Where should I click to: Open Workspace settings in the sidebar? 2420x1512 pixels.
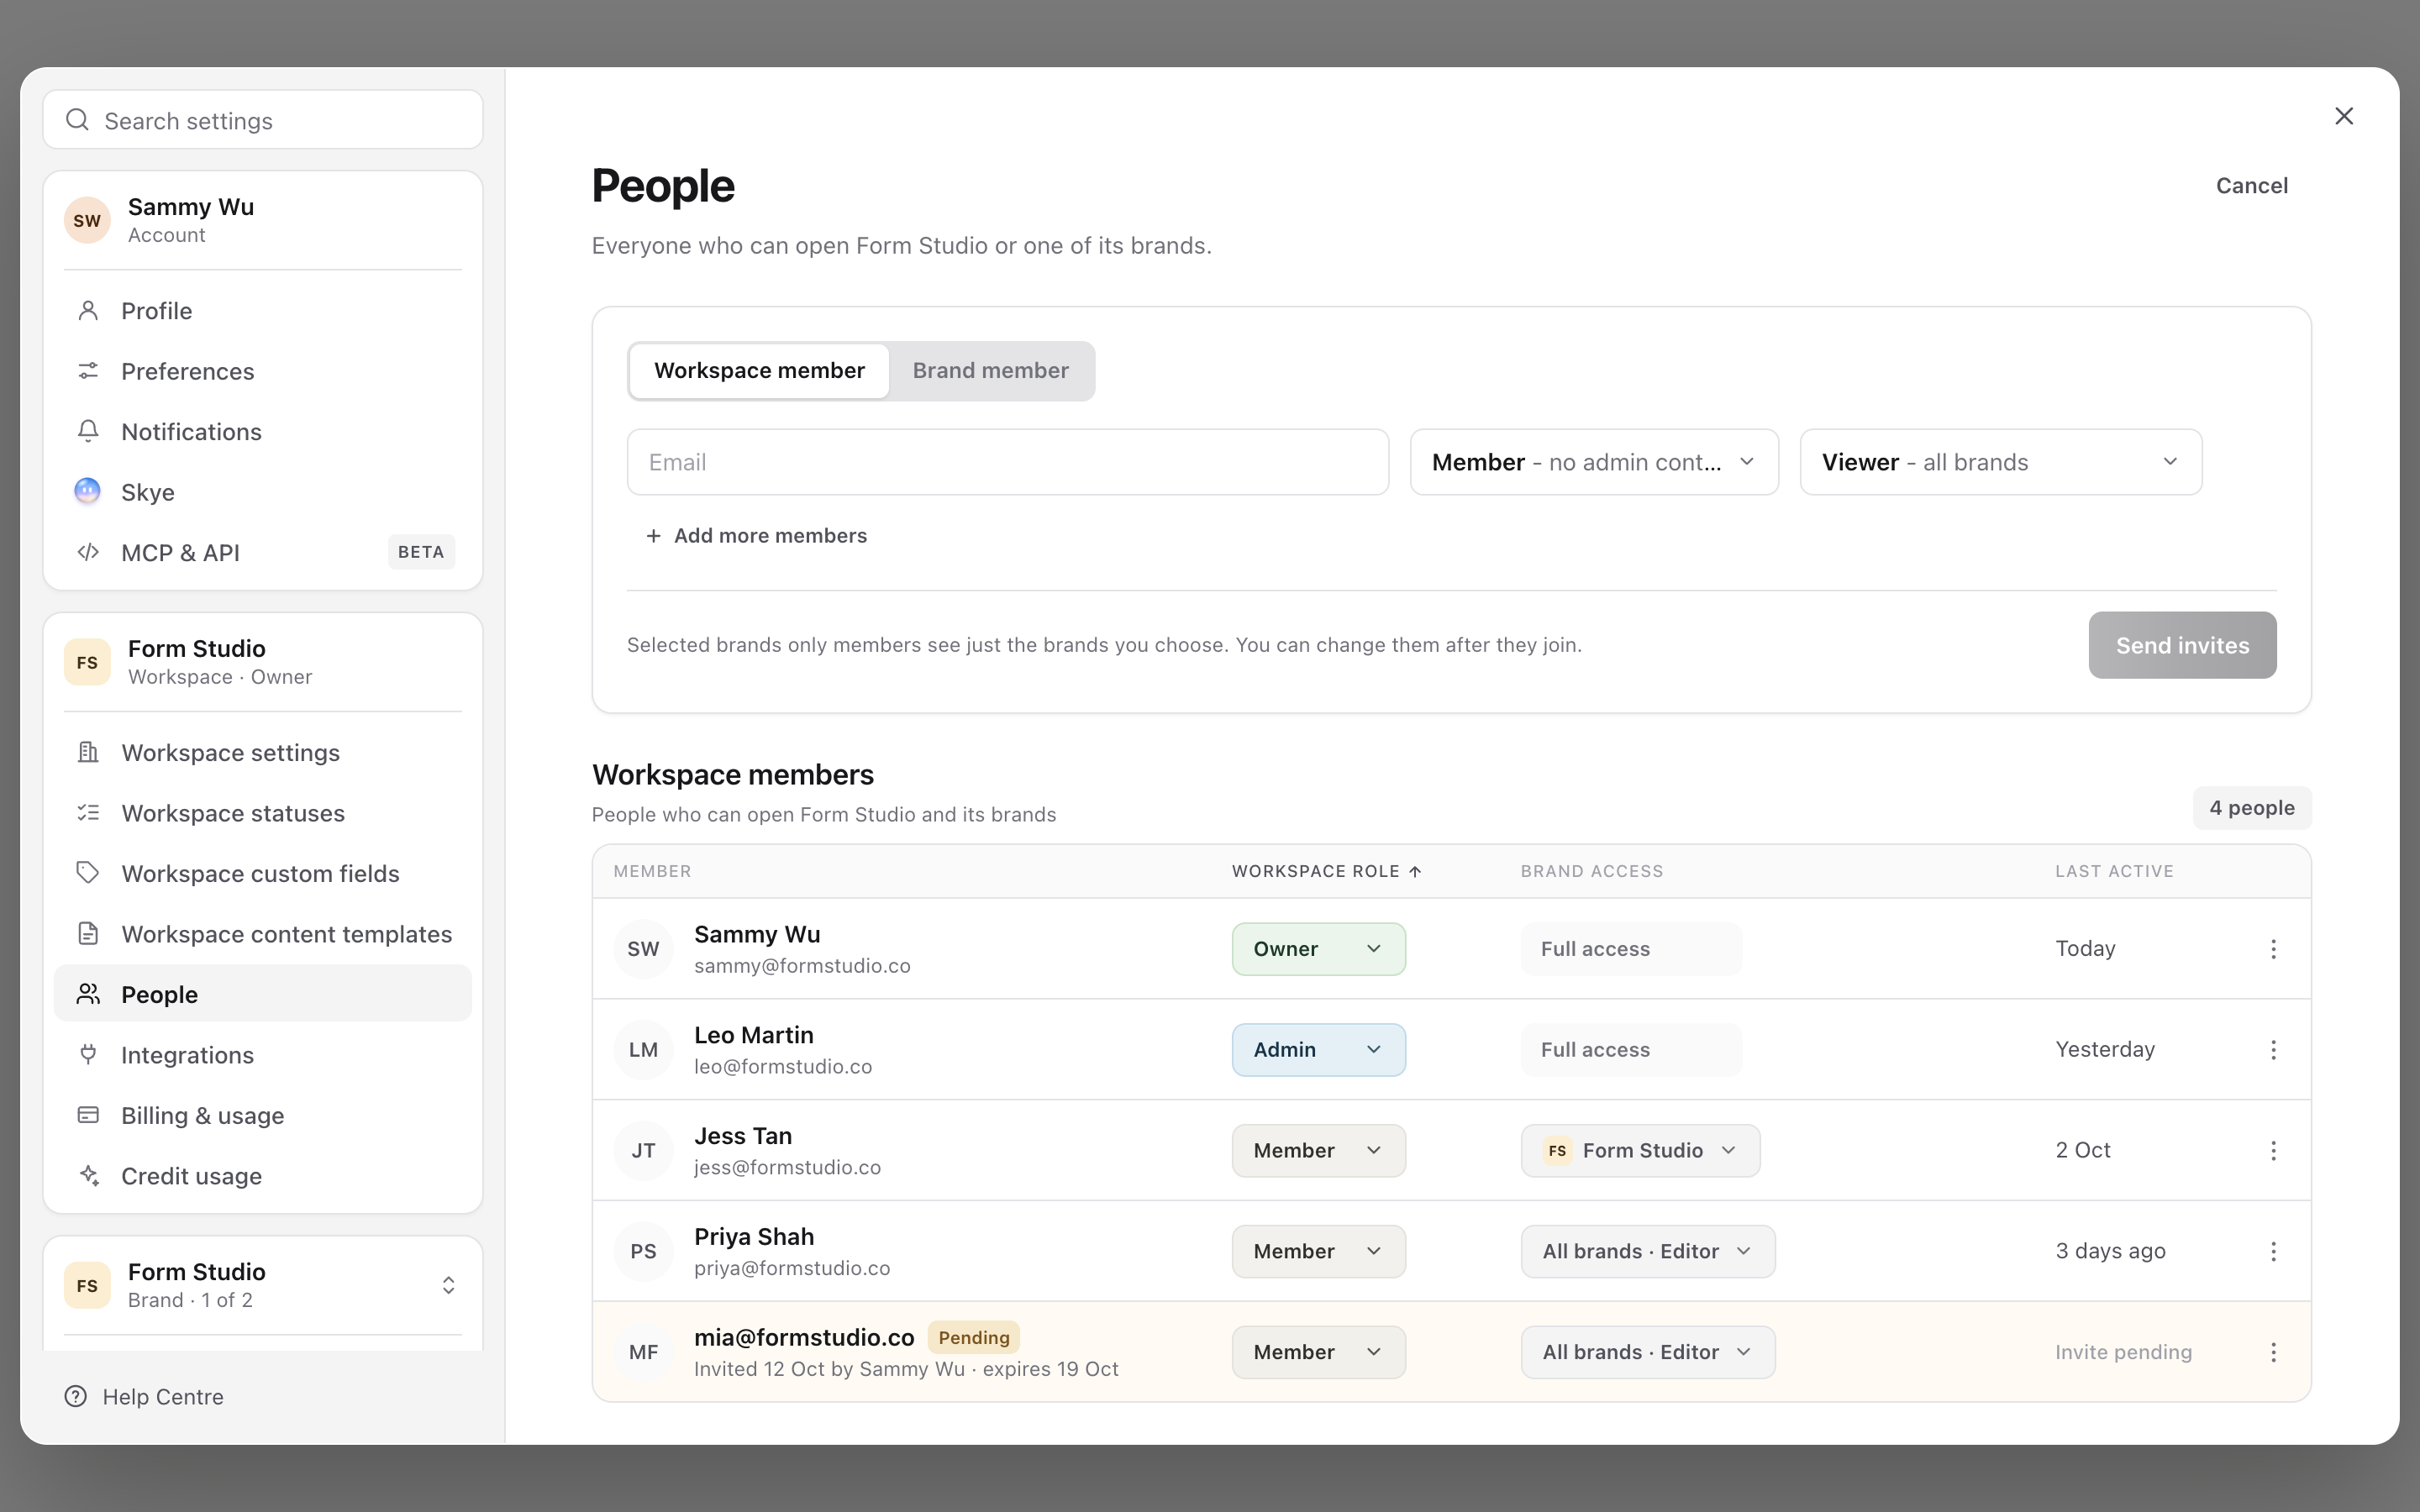(x=263, y=752)
